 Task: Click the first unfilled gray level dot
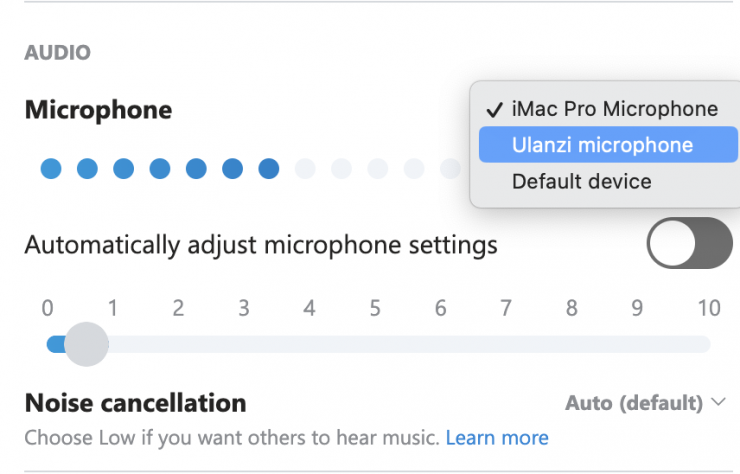(305, 169)
